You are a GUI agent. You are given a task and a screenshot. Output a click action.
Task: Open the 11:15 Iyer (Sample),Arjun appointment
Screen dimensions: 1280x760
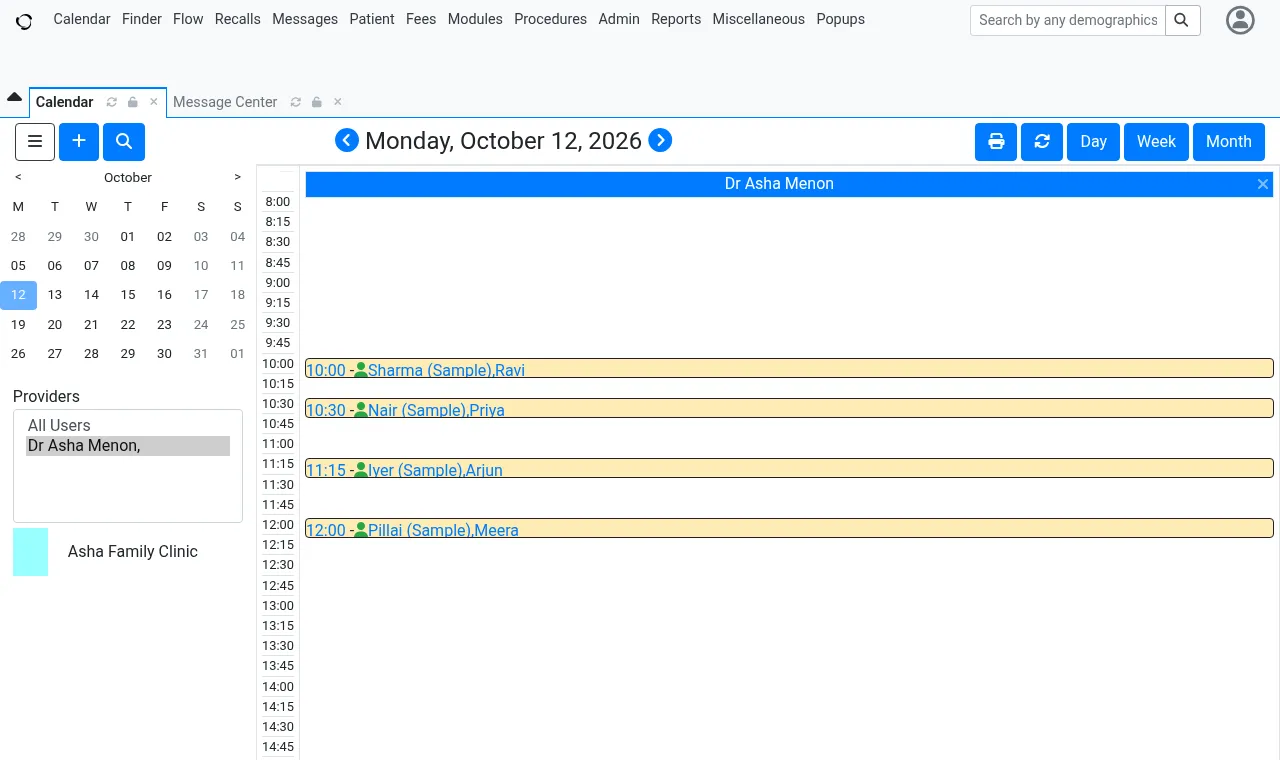(x=789, y=469)
